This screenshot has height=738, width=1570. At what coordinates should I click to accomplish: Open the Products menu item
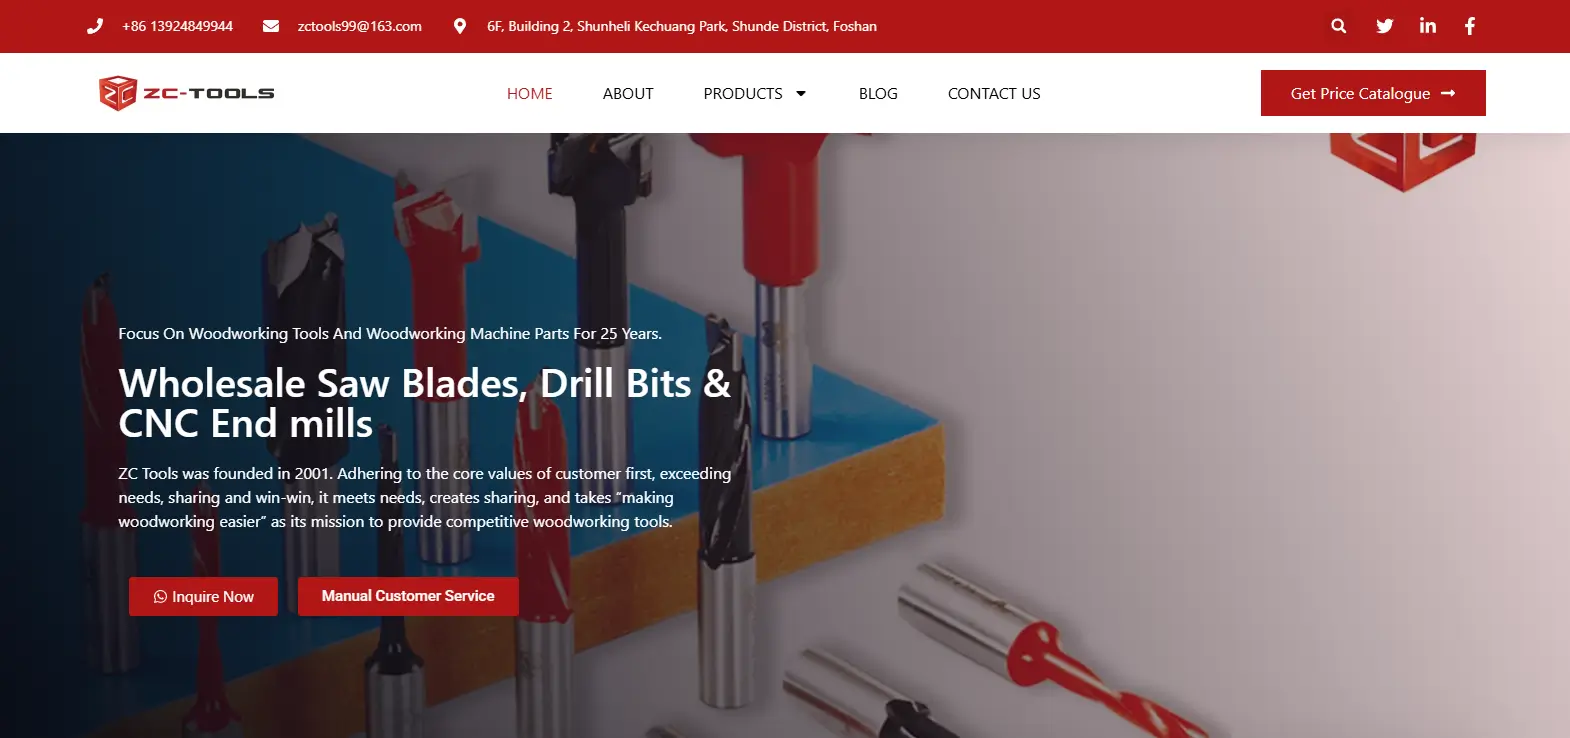[743, 93]
